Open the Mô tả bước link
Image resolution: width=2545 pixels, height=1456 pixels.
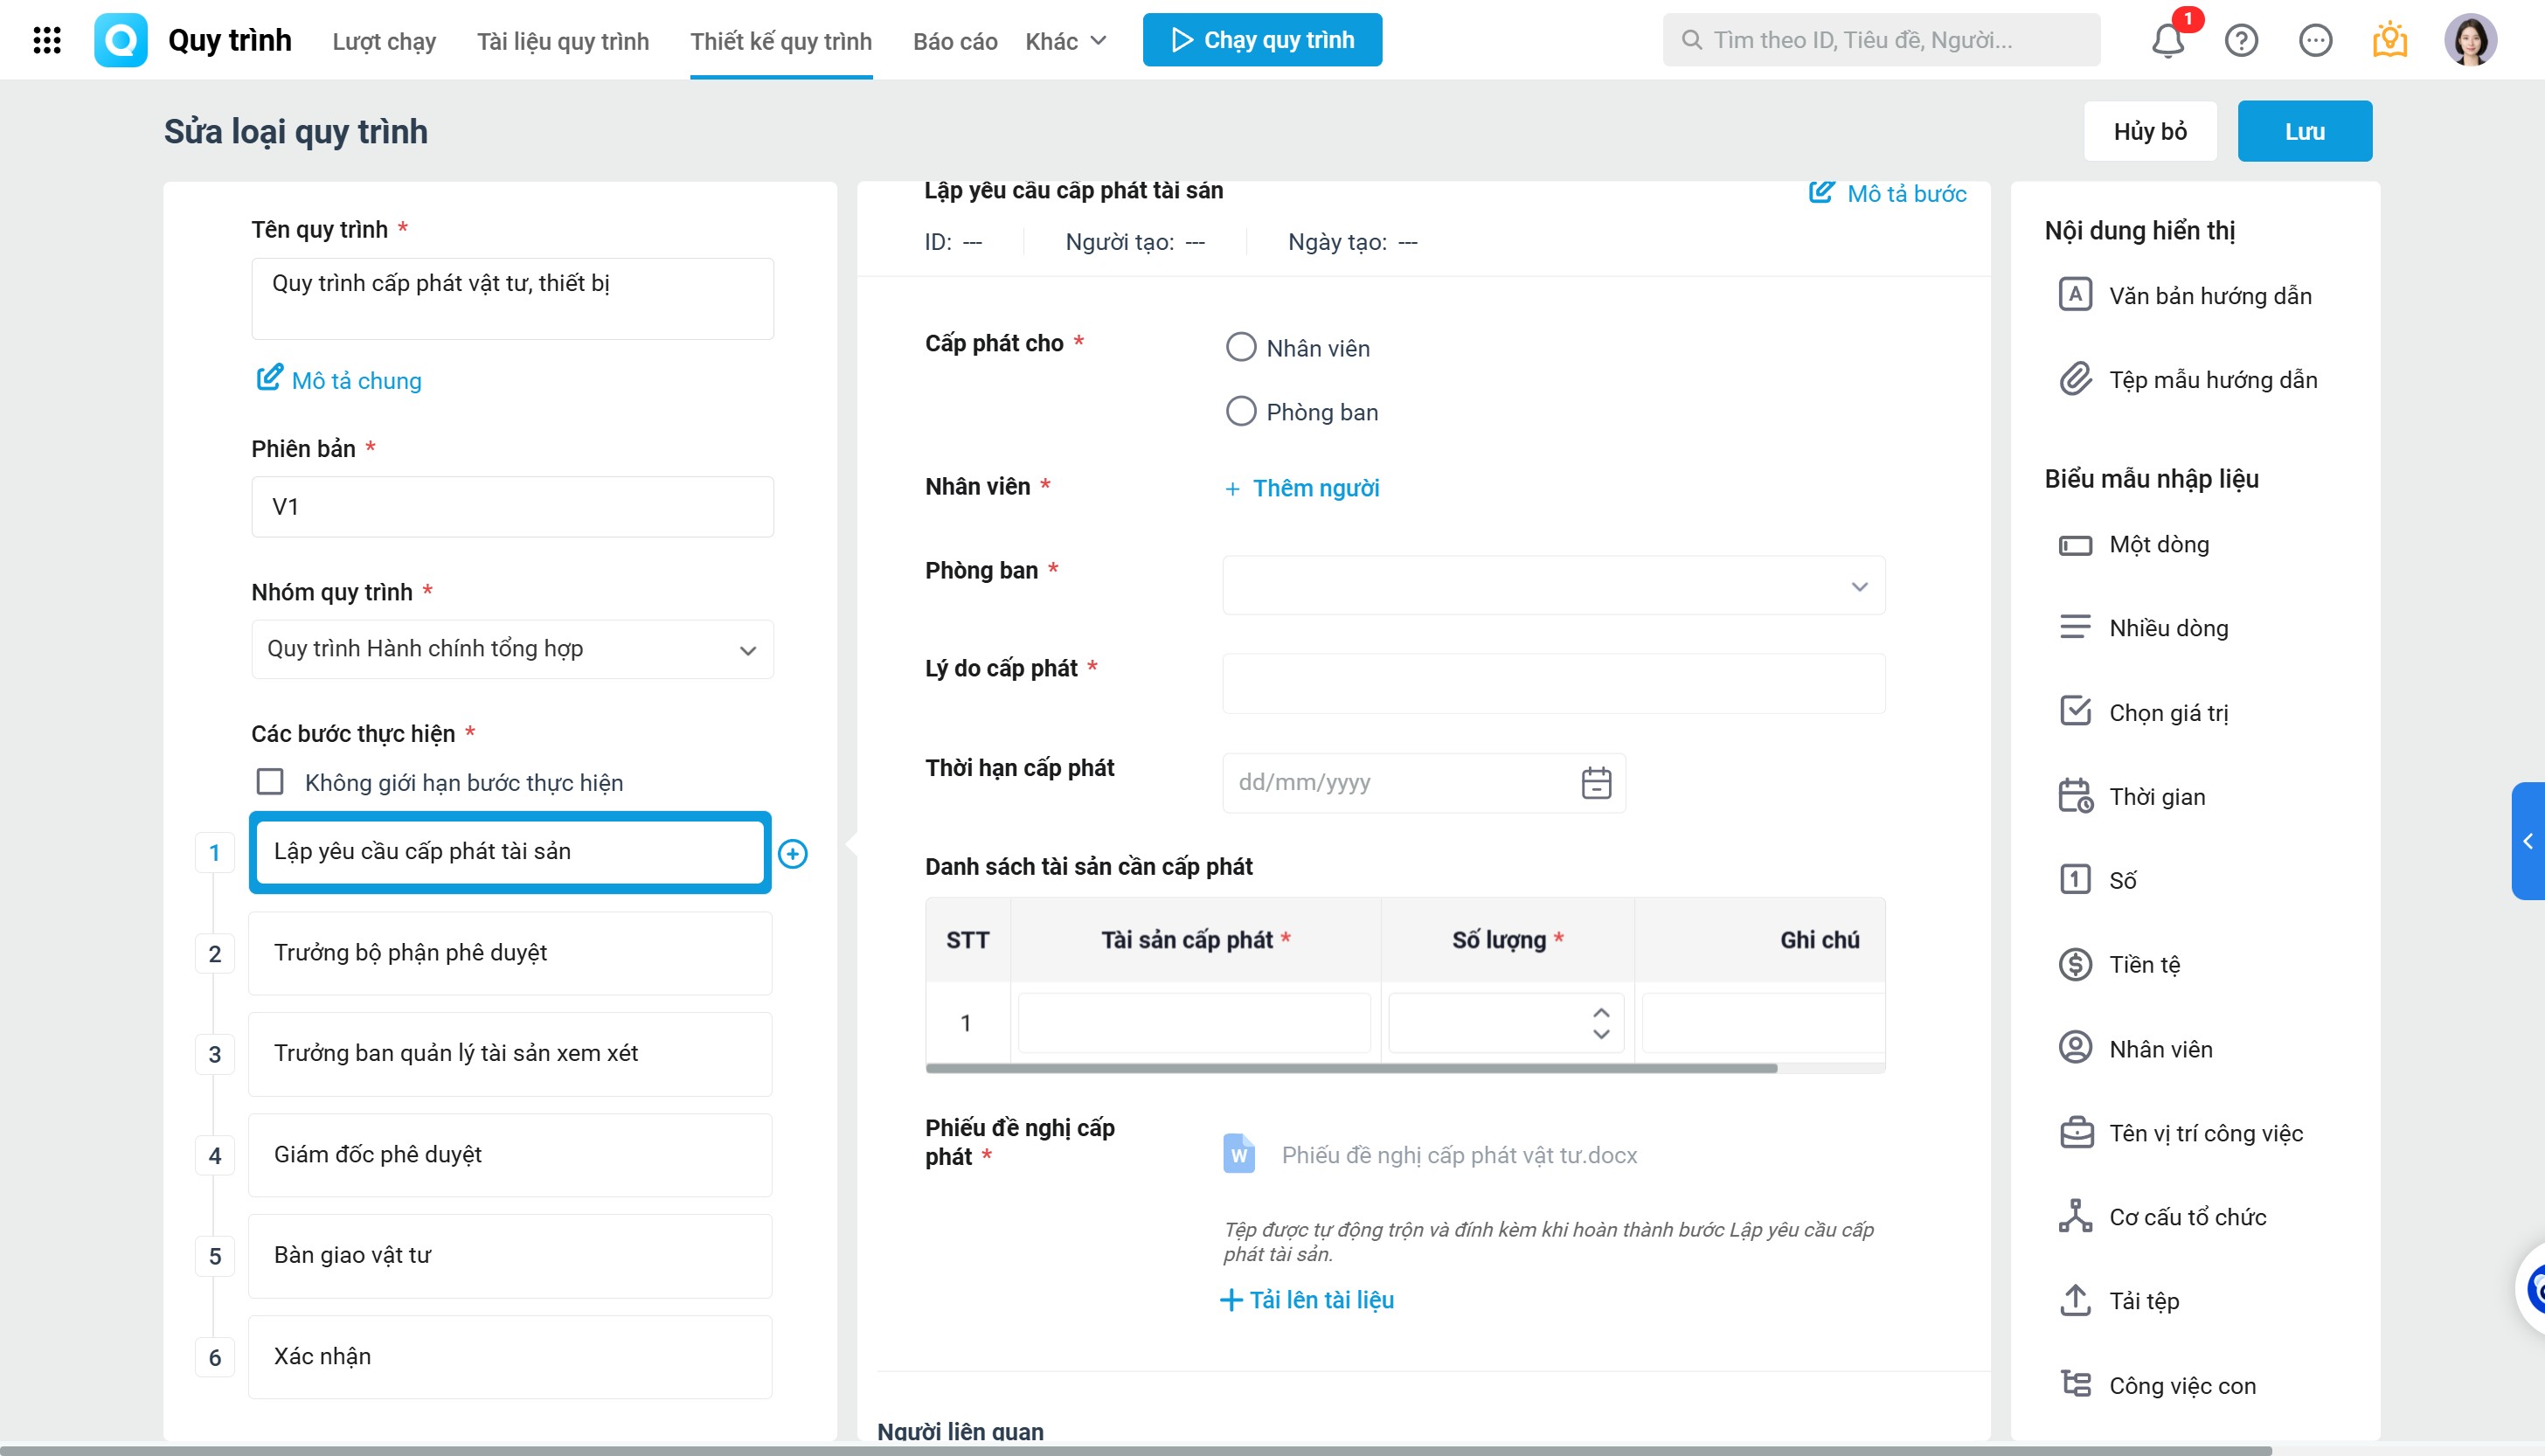coord(1888,193)
